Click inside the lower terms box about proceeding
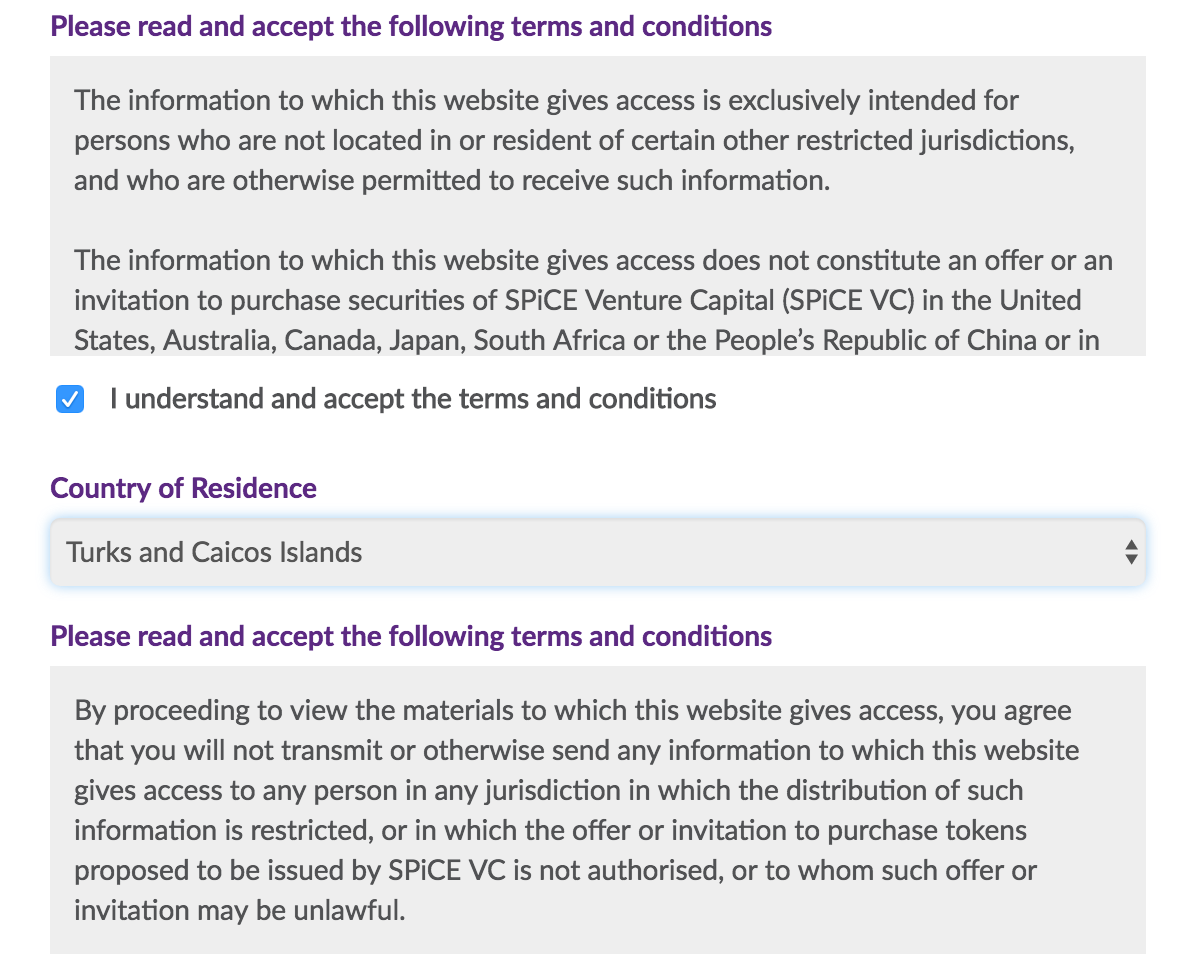Image resolution: width=1190 pixels, height=974 pixels. tap(598, 810)
